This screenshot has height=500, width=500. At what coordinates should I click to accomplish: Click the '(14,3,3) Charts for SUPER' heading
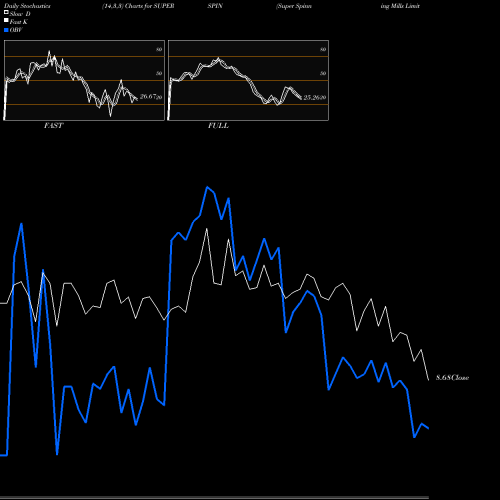click(138, 6)
